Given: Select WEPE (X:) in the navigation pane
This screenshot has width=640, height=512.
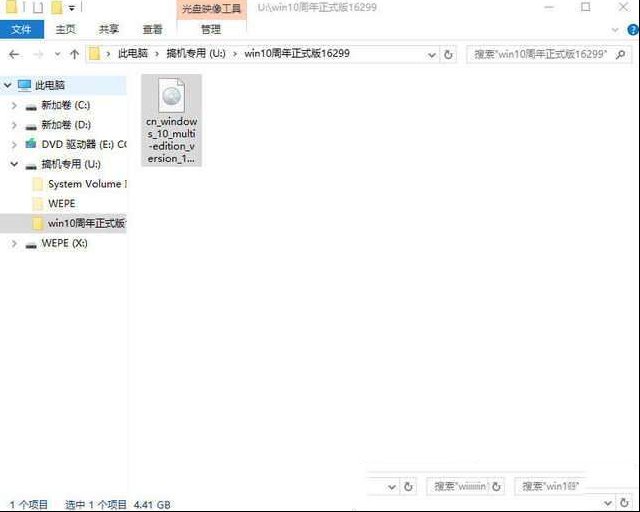Looking at the screenshot, I should 64,243.
